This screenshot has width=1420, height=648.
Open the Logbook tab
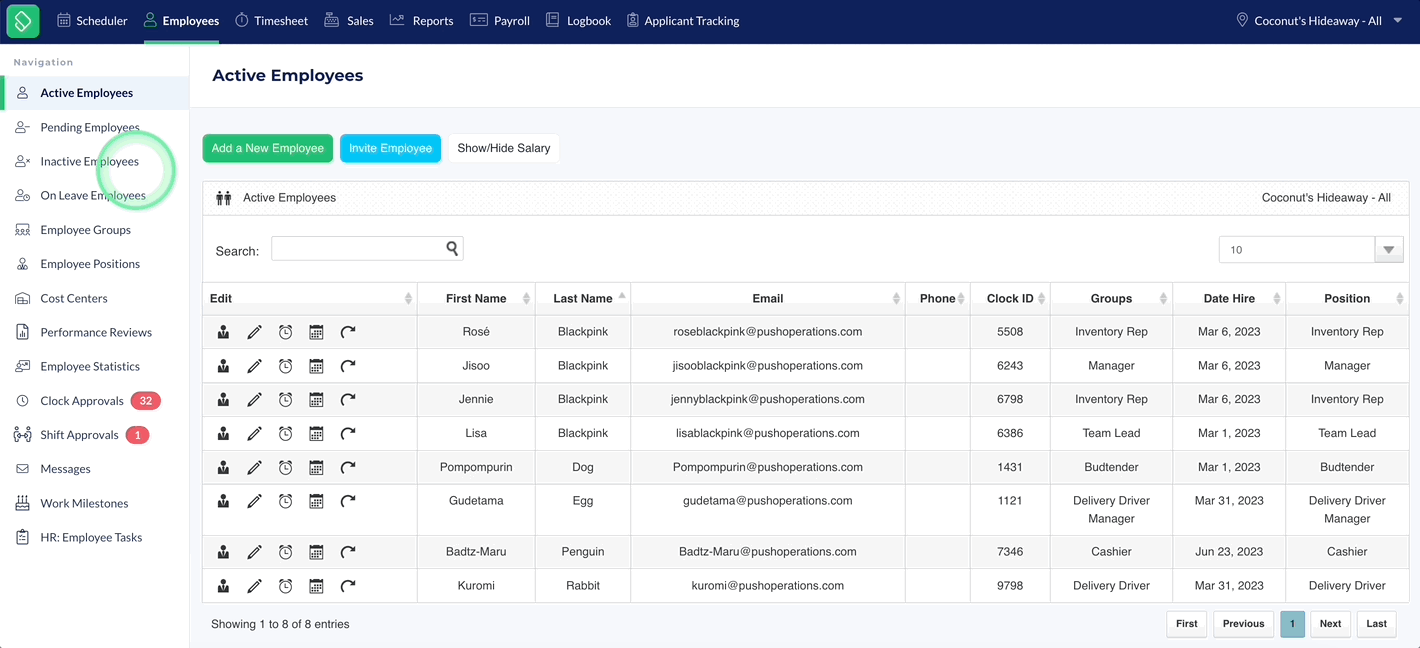click(x=578, y=20)
